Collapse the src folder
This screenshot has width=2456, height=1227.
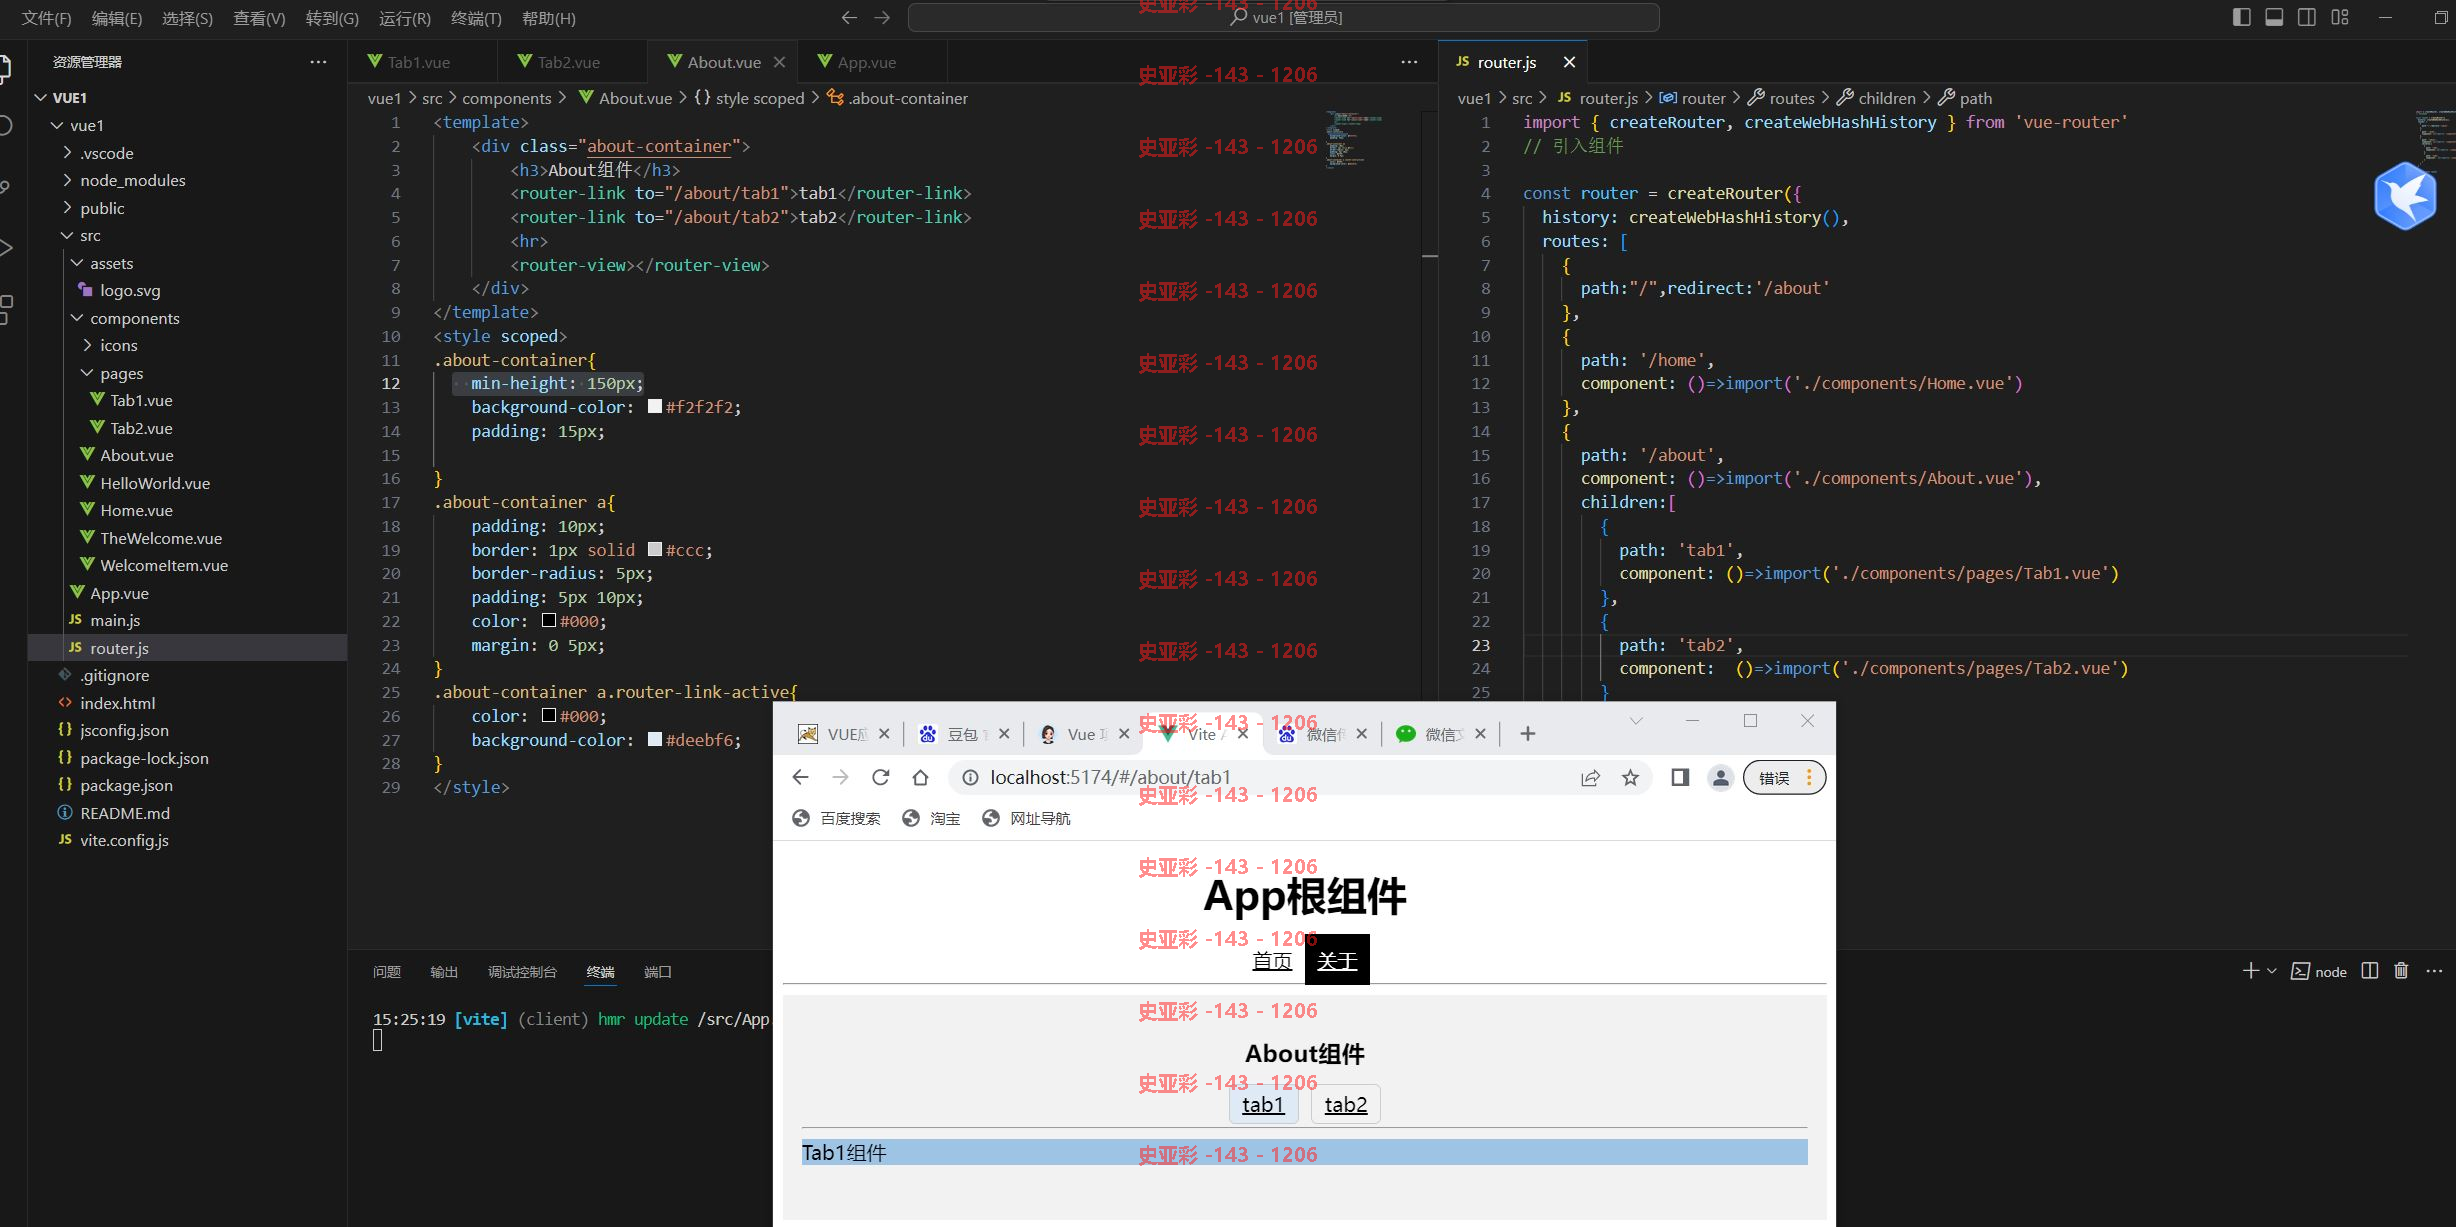click(x=67, y=235)
